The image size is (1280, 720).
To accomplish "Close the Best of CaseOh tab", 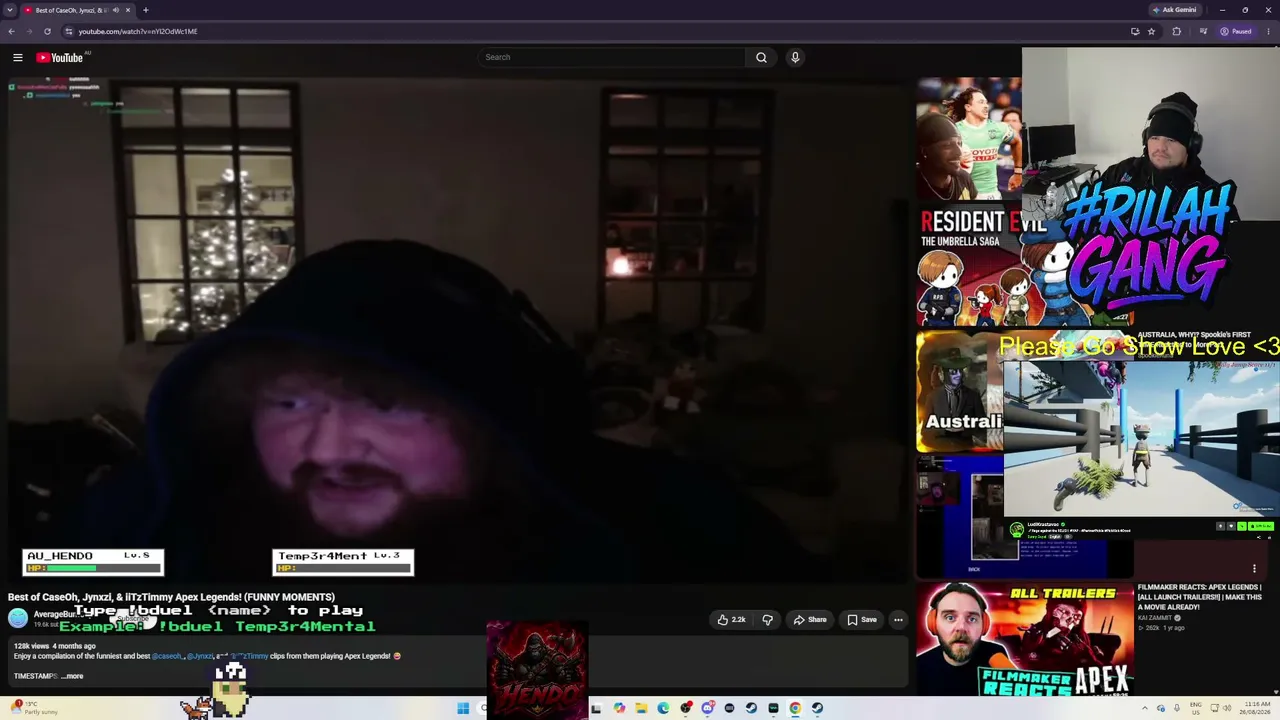I will click(x=128, y=10).
